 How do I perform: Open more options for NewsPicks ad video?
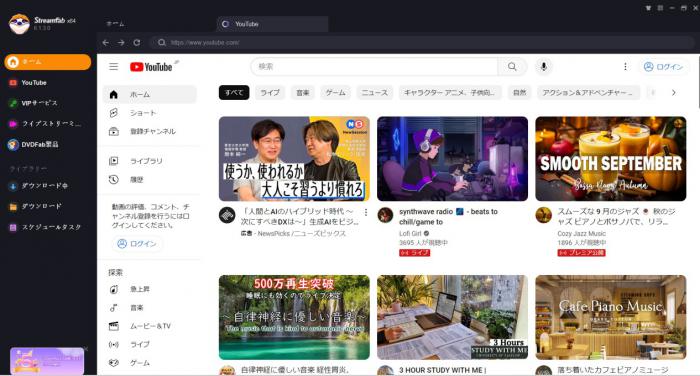(x=366, y=212)
